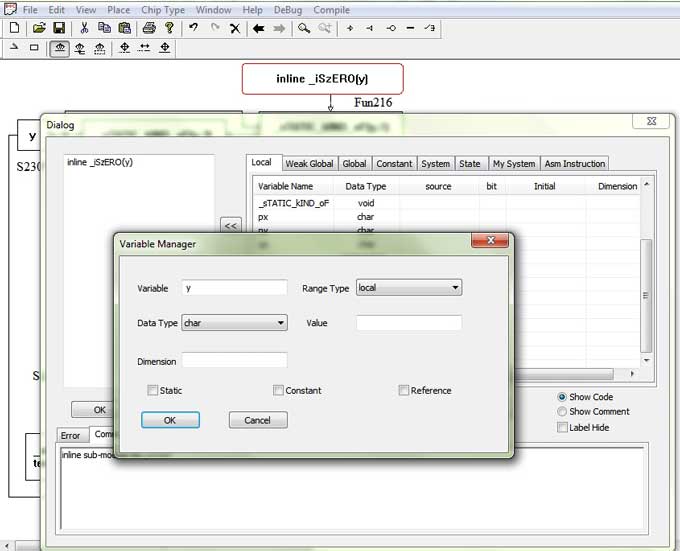The height and width of the screenshot is (551, 680).
Task: Click the Paste clipboard icon
Action: (x=124, y=28)
